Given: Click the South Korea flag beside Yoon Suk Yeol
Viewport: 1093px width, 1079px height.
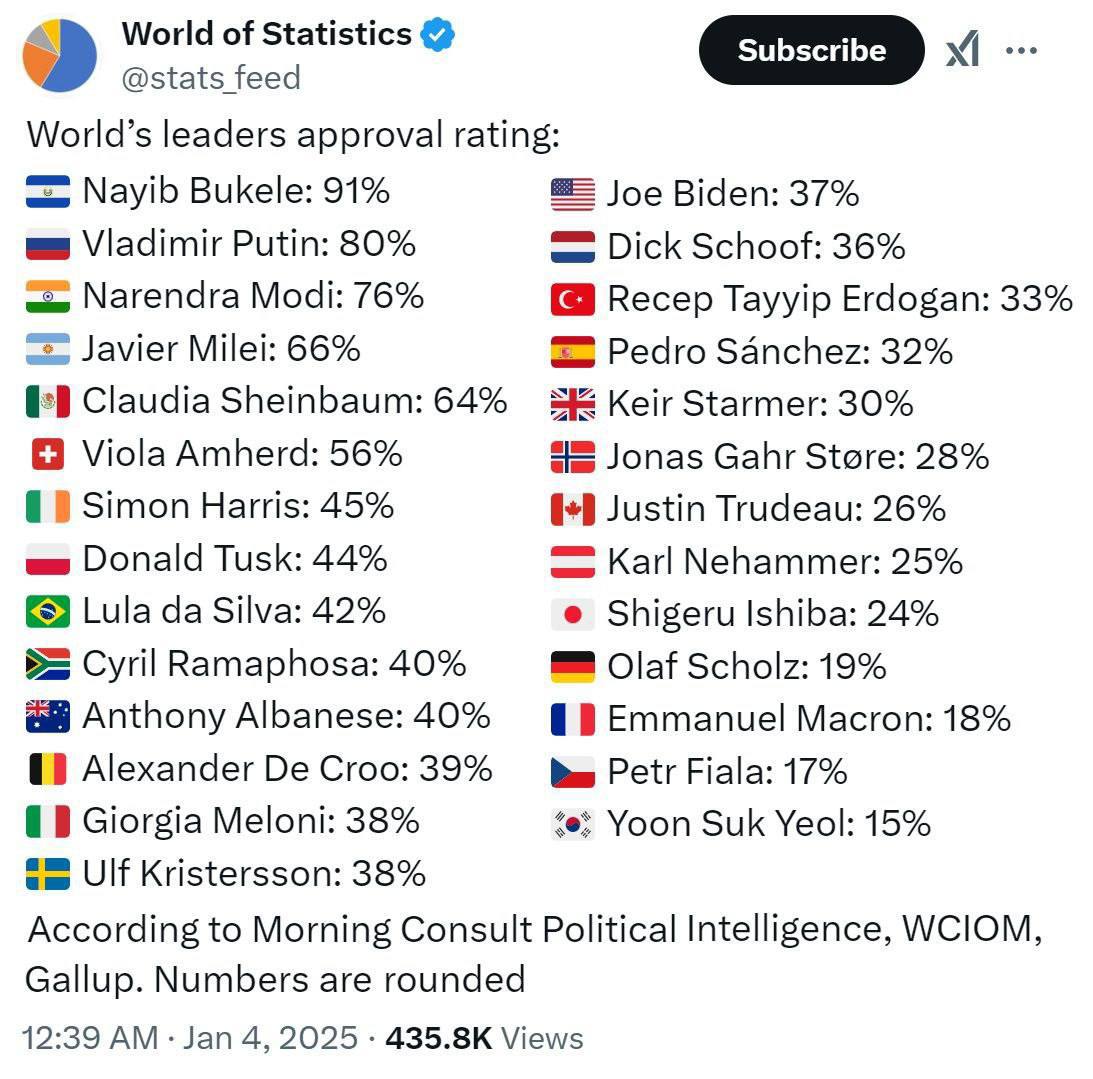Looking at the screenshot, I should [573, 824].
